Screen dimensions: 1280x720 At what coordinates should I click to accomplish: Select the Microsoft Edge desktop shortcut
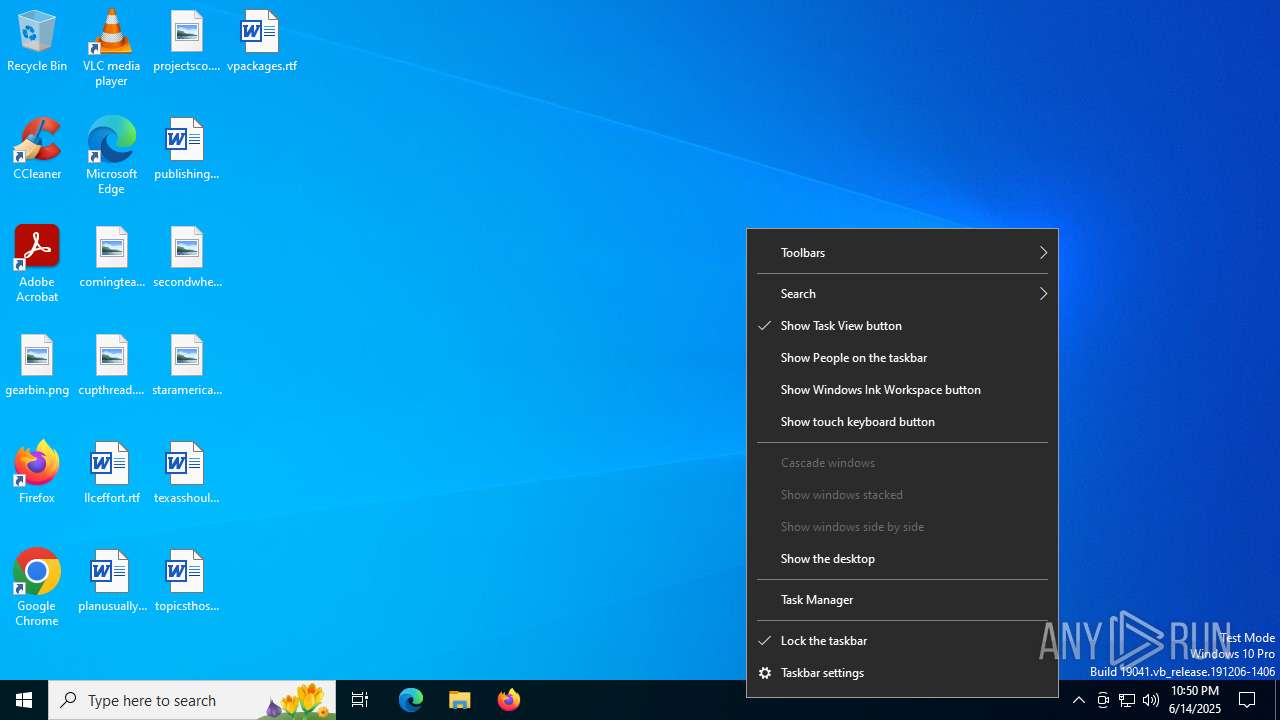111,156
